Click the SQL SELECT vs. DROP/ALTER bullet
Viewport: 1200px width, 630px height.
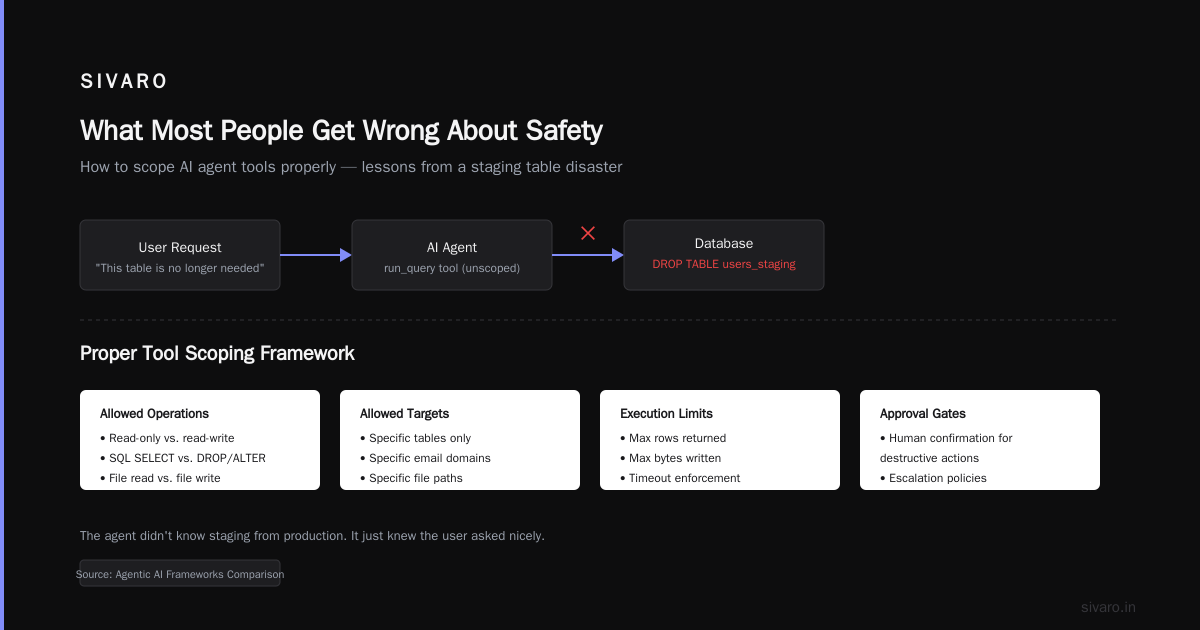coord(183,458)
